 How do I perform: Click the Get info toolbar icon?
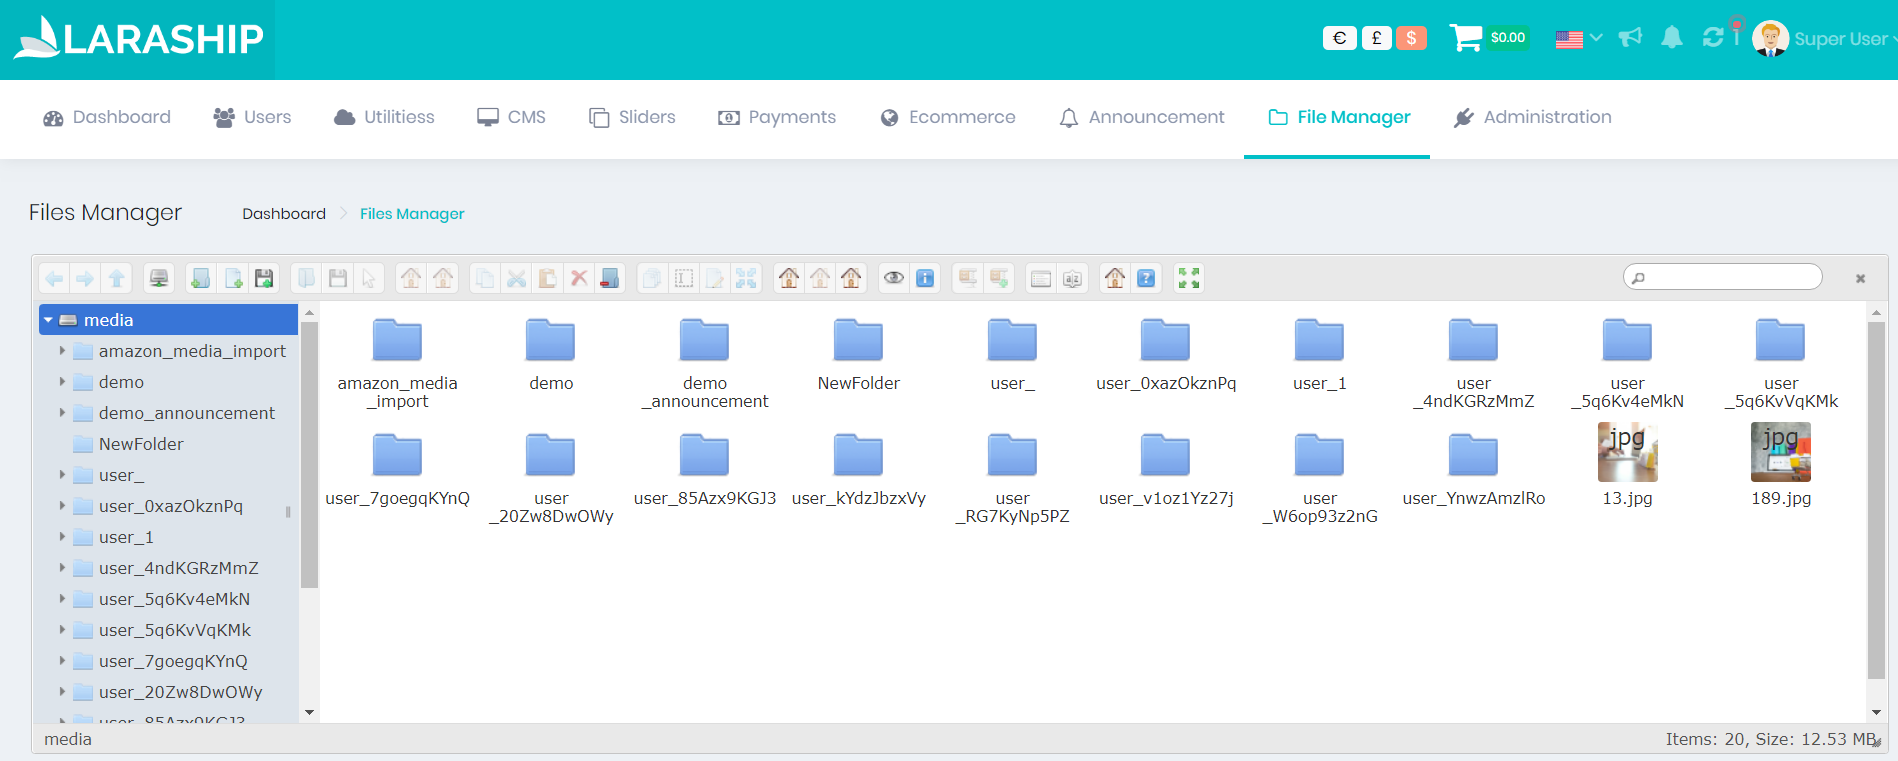tap(925, 278)
